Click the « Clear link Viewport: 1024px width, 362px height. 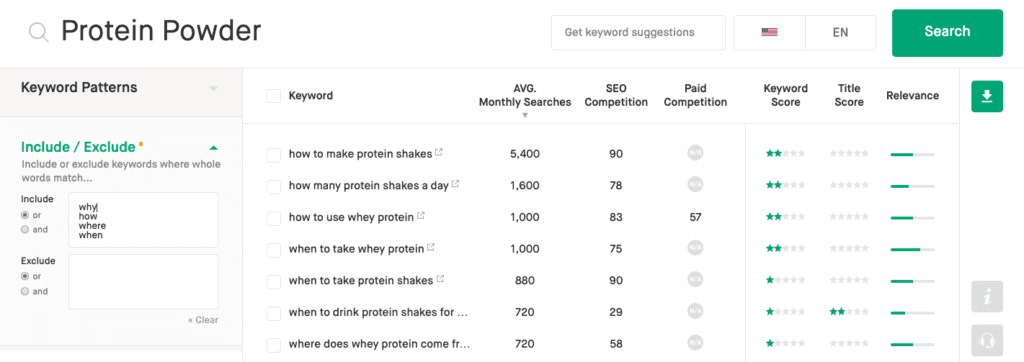202,320
